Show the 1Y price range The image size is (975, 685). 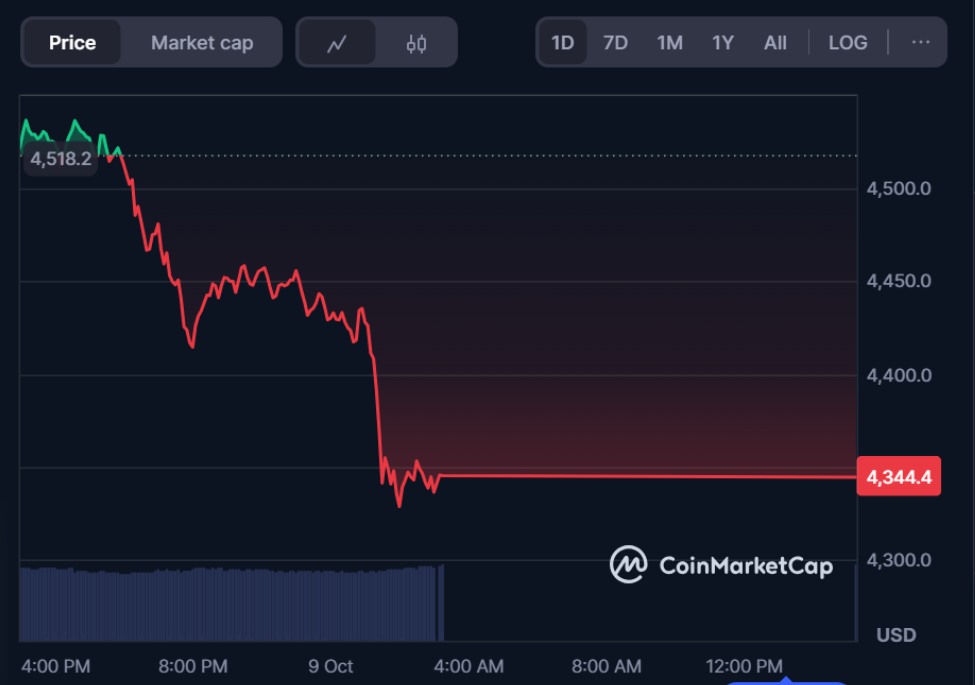722,43
